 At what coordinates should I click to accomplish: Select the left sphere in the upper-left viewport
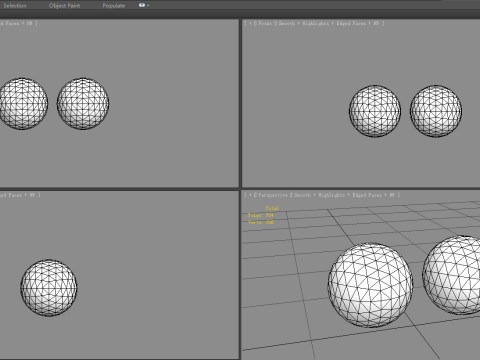[23, 104]
